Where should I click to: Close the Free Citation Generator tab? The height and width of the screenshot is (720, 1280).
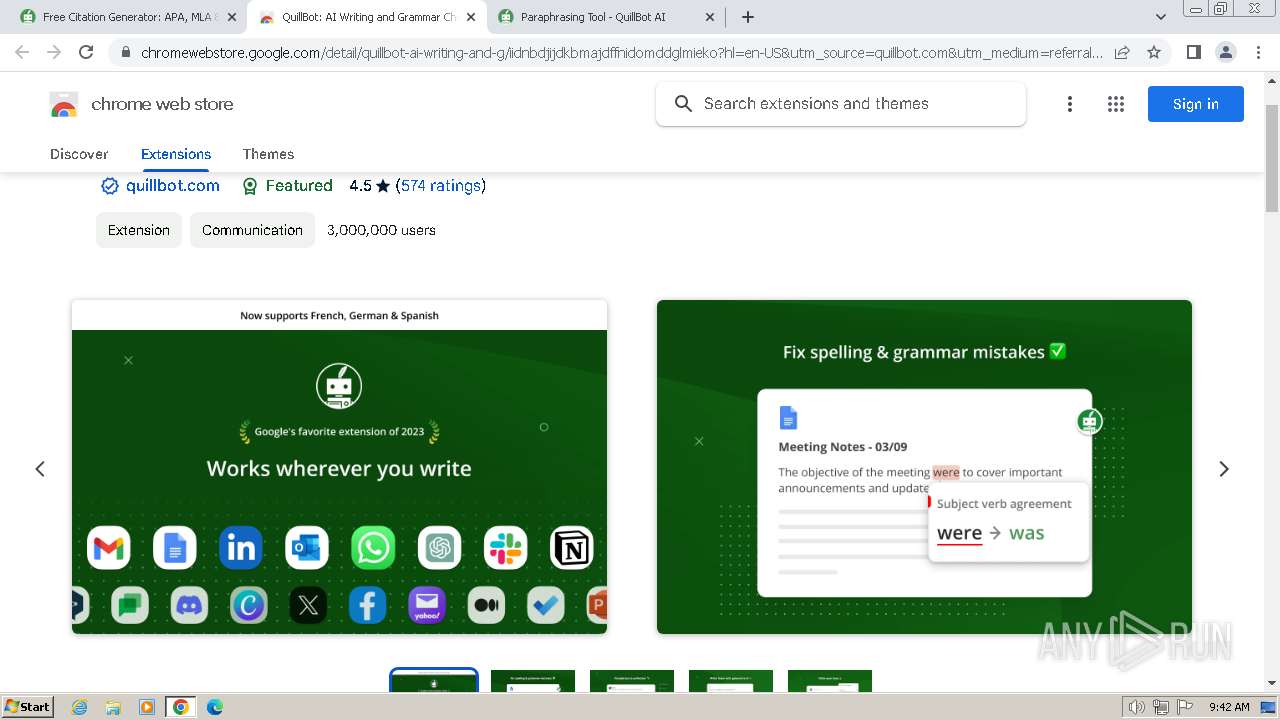(232, 17)
